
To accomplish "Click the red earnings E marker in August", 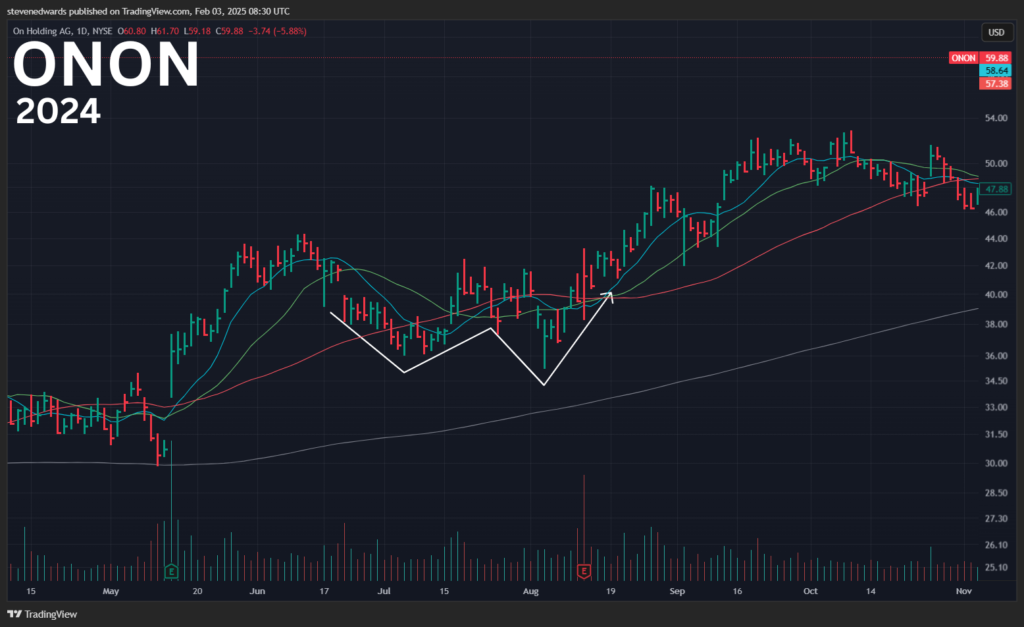I will tap(584, 571).
